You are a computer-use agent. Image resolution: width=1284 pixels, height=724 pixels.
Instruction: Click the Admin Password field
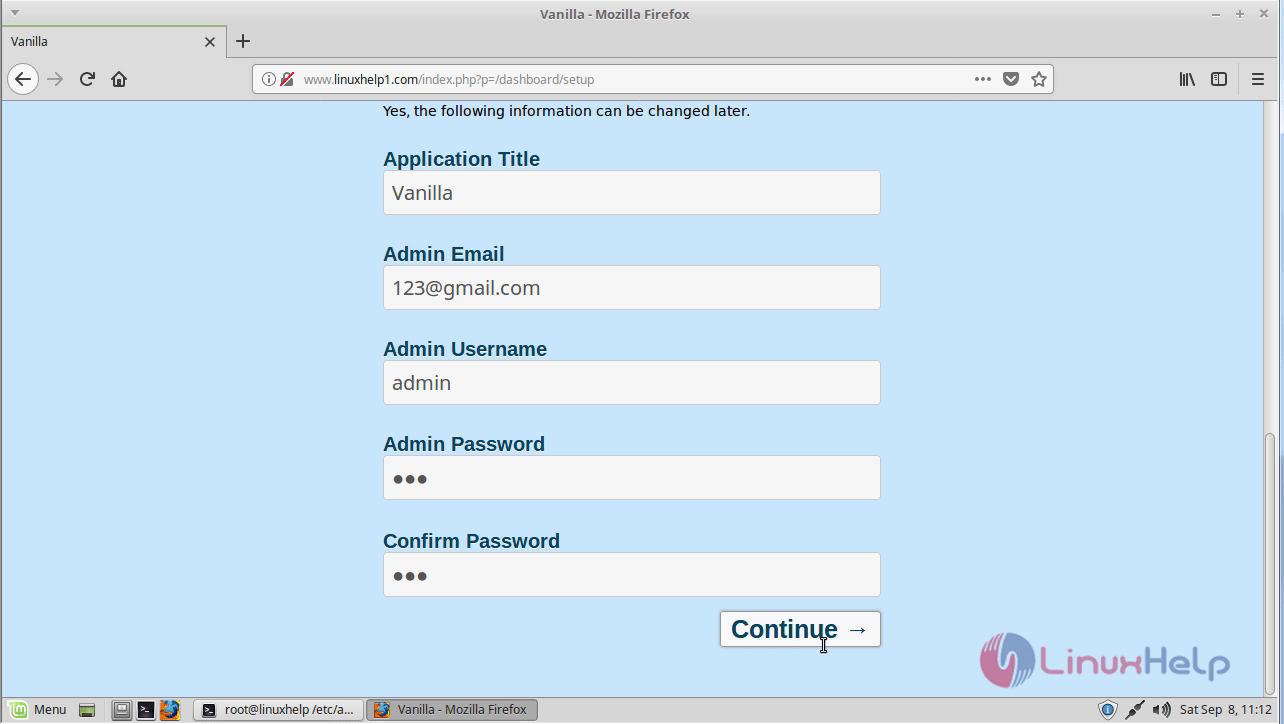pos(632,478)
